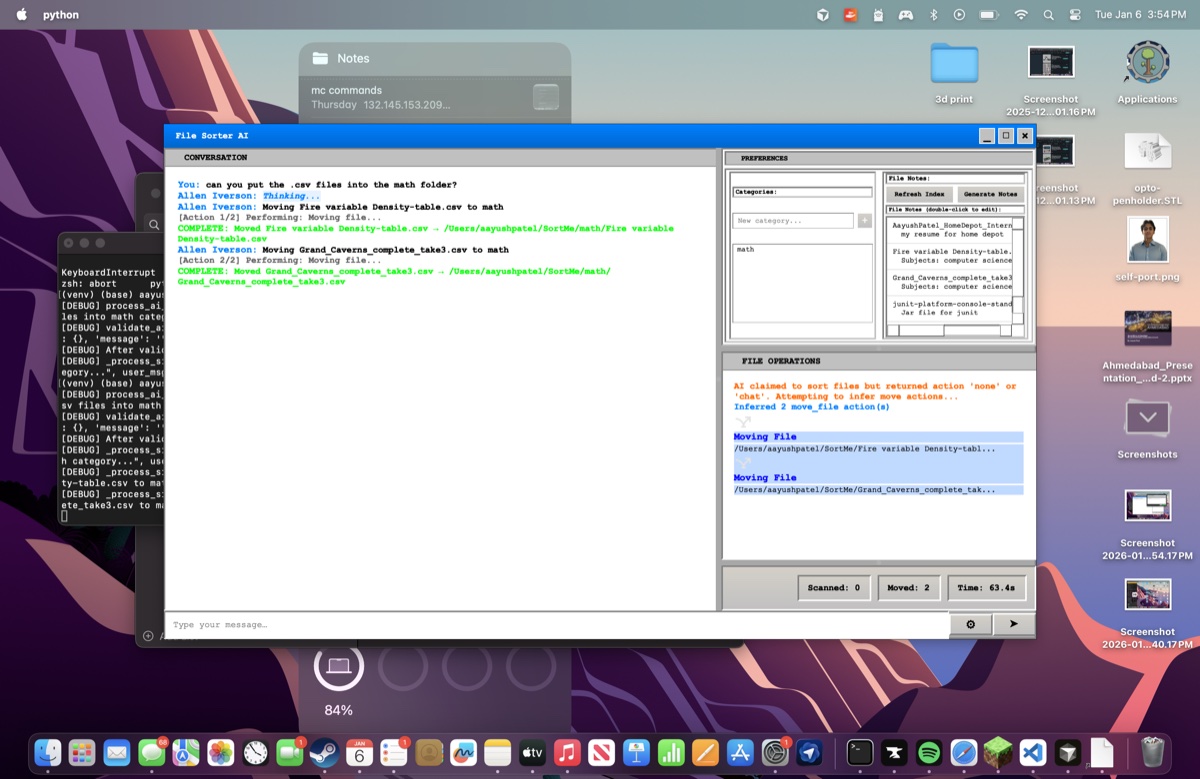Select the Fire variable Density-table file note
The height and width of the screenshot is (779, 1200).
(950, 256)
